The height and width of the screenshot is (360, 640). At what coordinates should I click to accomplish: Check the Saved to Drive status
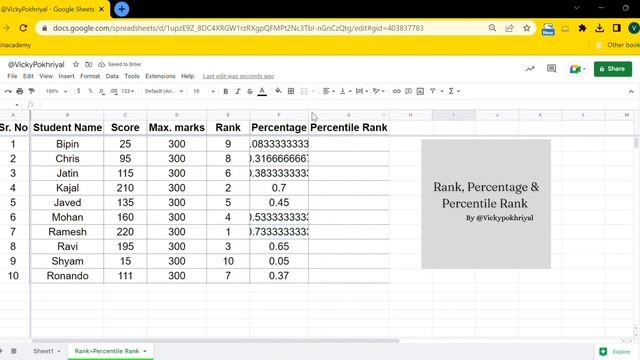[120, 64]
